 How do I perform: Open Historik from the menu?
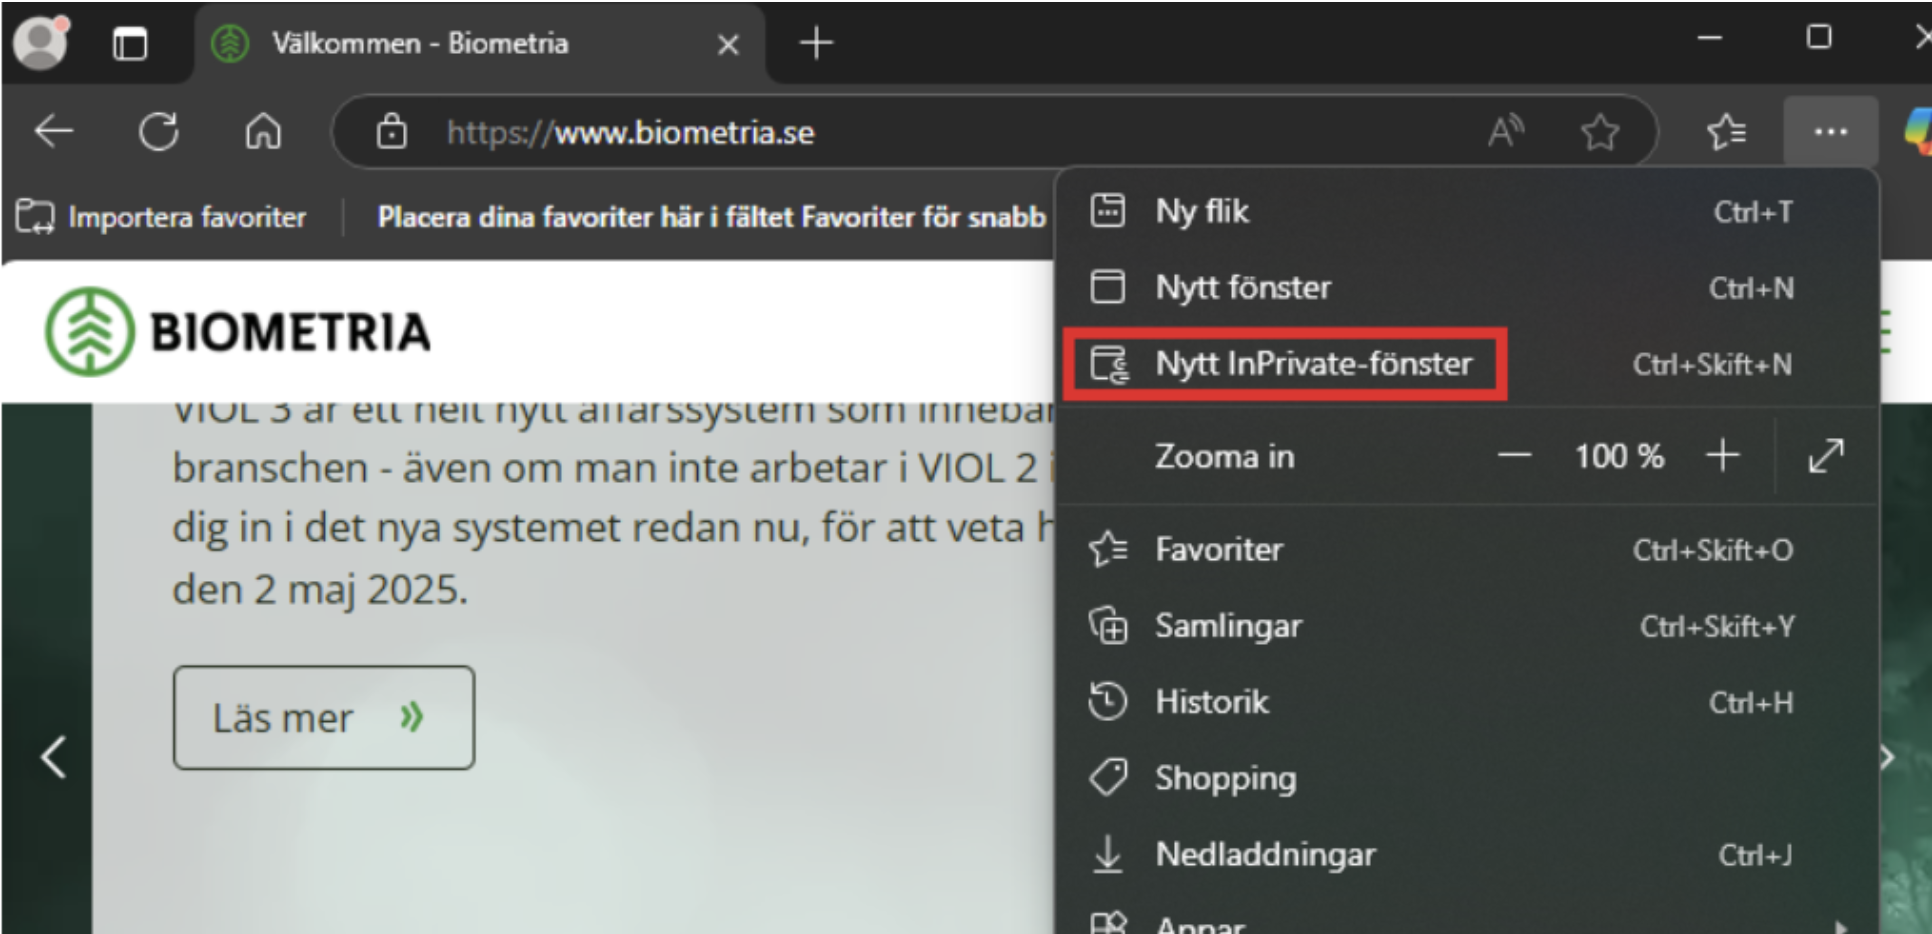(x=1466, y=702)
